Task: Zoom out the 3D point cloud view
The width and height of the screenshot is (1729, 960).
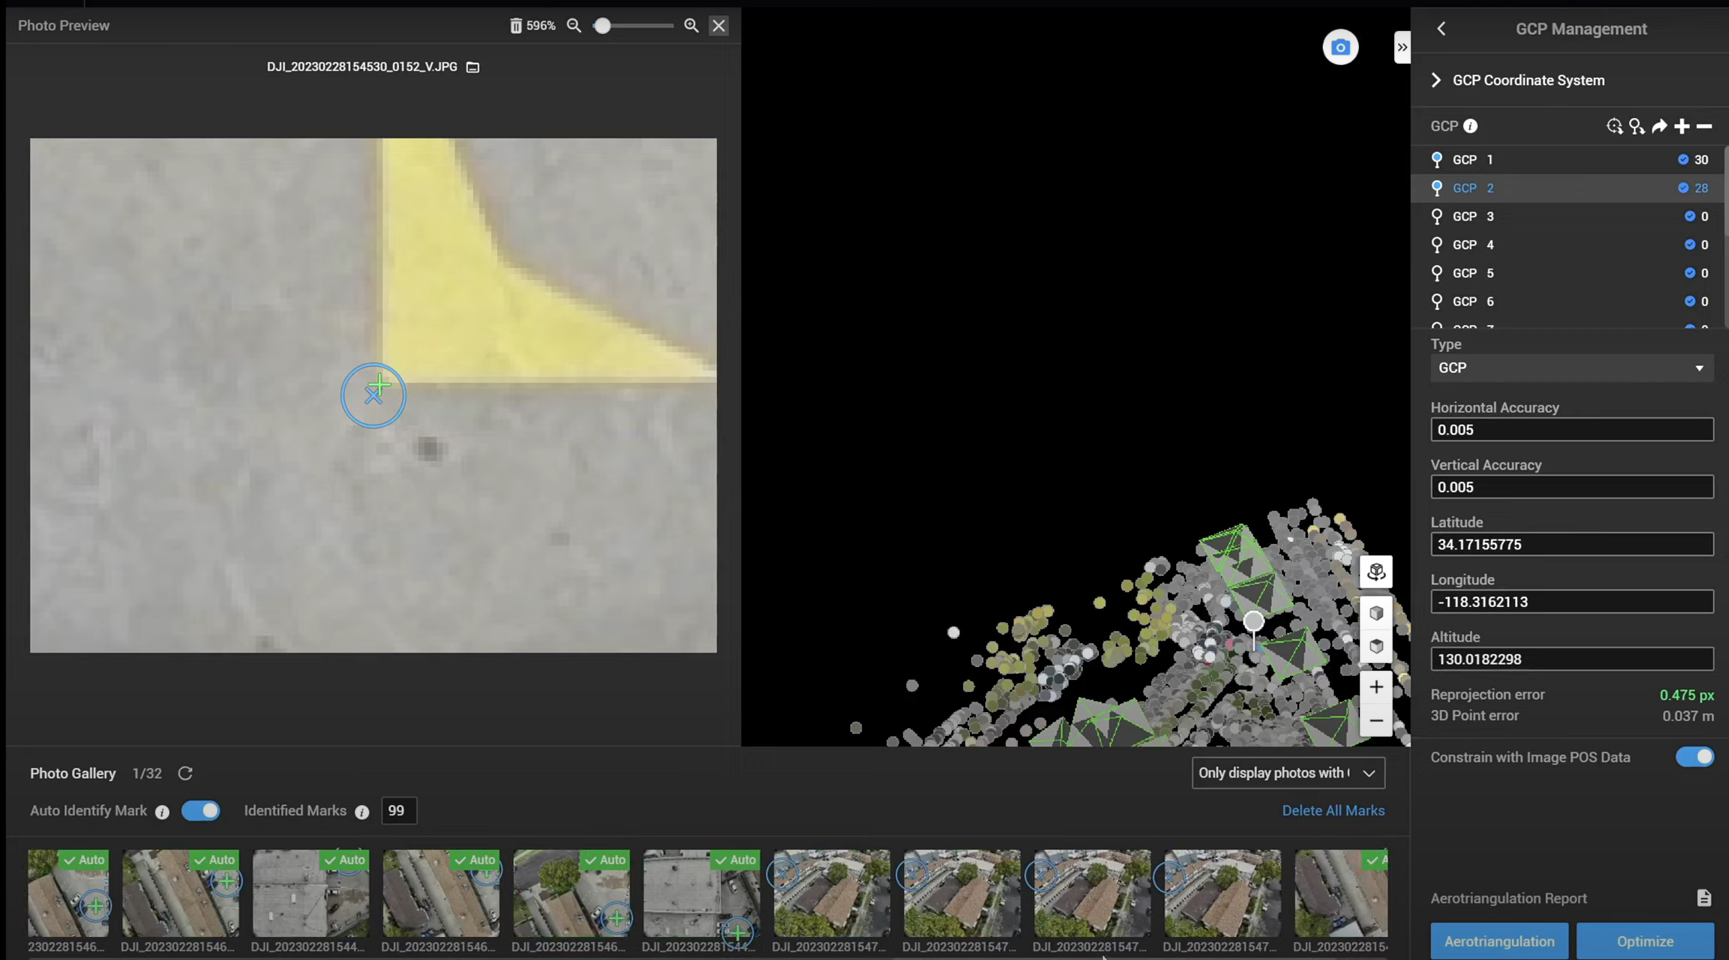Action: (x=1376, y=721)
